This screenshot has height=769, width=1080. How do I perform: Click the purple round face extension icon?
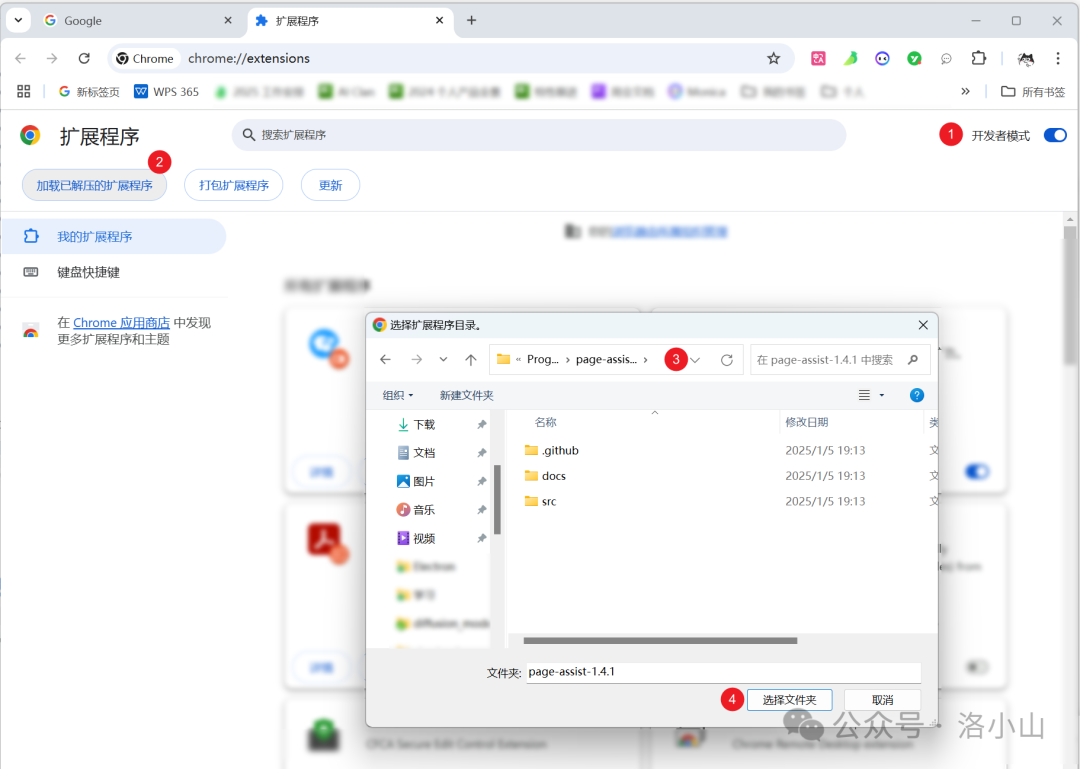pos(882,59)
